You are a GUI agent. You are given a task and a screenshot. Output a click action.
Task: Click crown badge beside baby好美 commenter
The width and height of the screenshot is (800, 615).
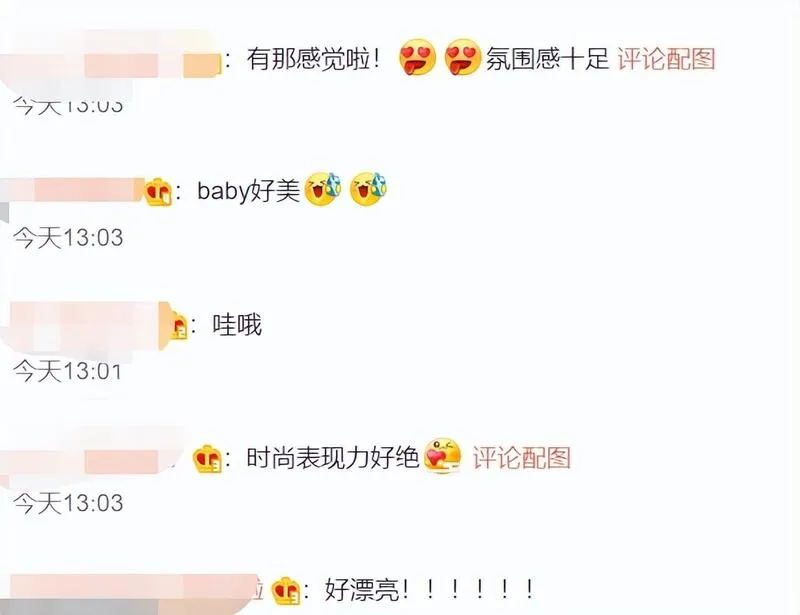tap(158, 192)
